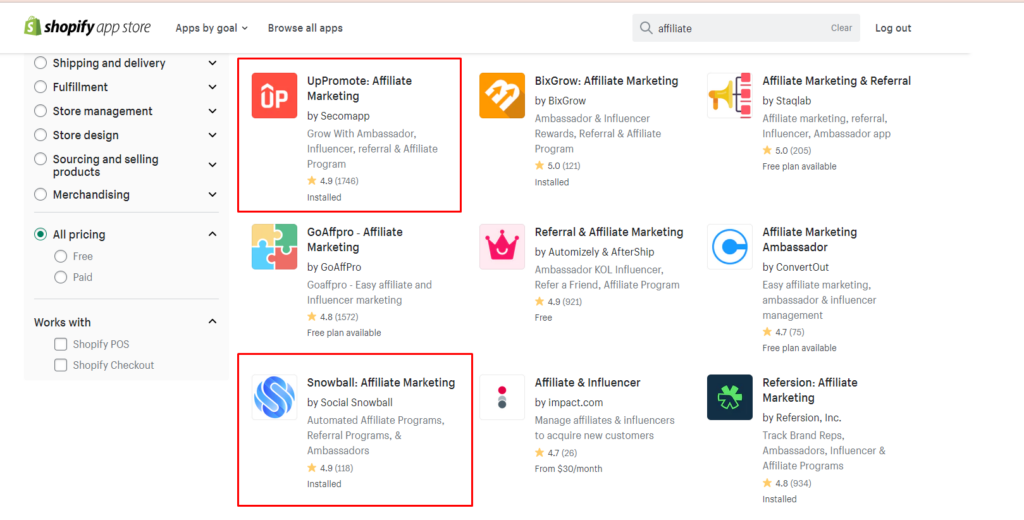Click "by Staqlab" developer text
1024x520 pixels.
point(788,101)
